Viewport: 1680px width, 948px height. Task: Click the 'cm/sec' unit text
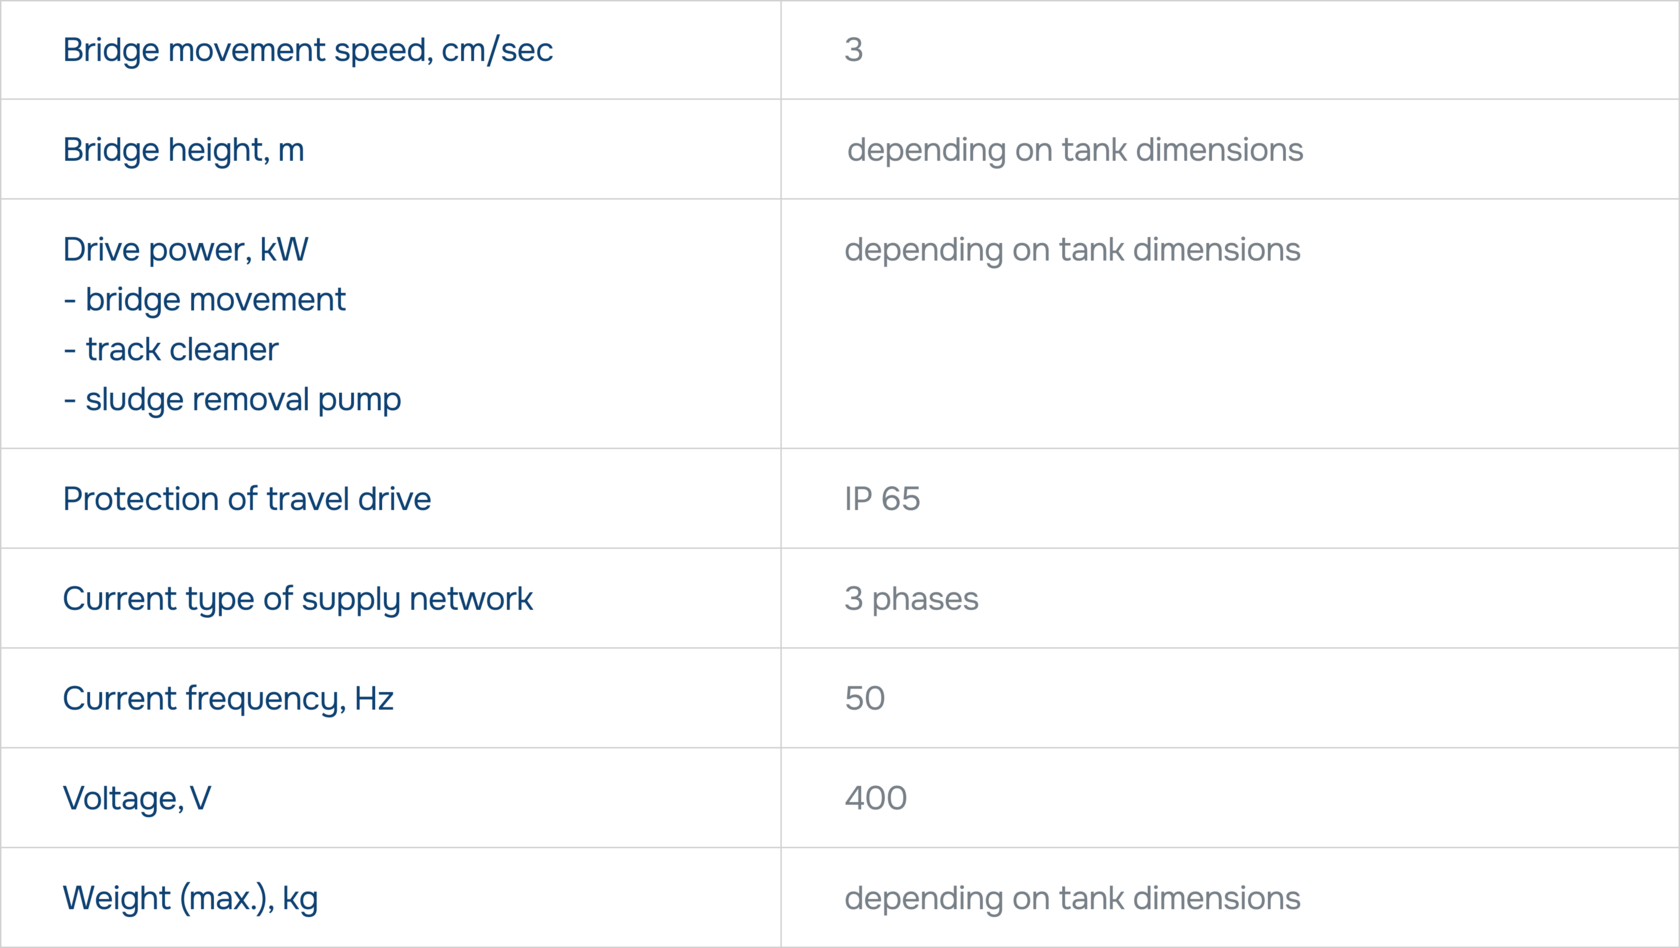click(497, 50)
